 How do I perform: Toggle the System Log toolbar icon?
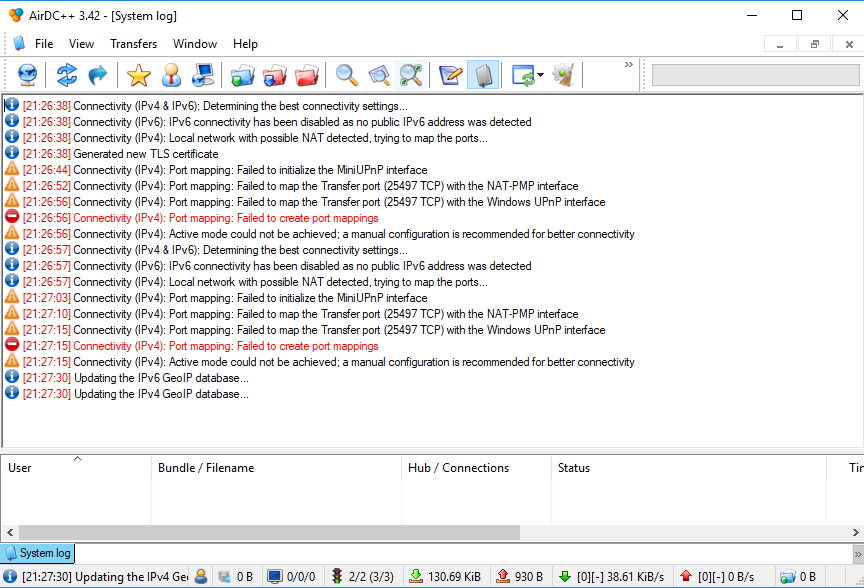(483, 74)
